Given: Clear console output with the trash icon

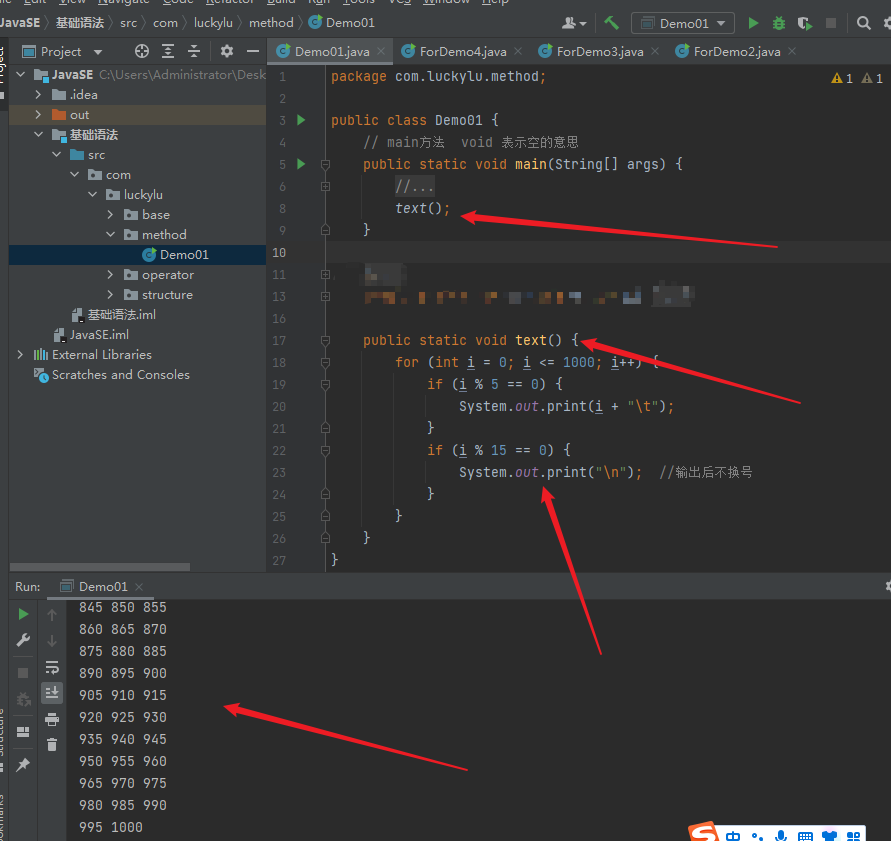Looking at the screenshot, I should 52,744.
